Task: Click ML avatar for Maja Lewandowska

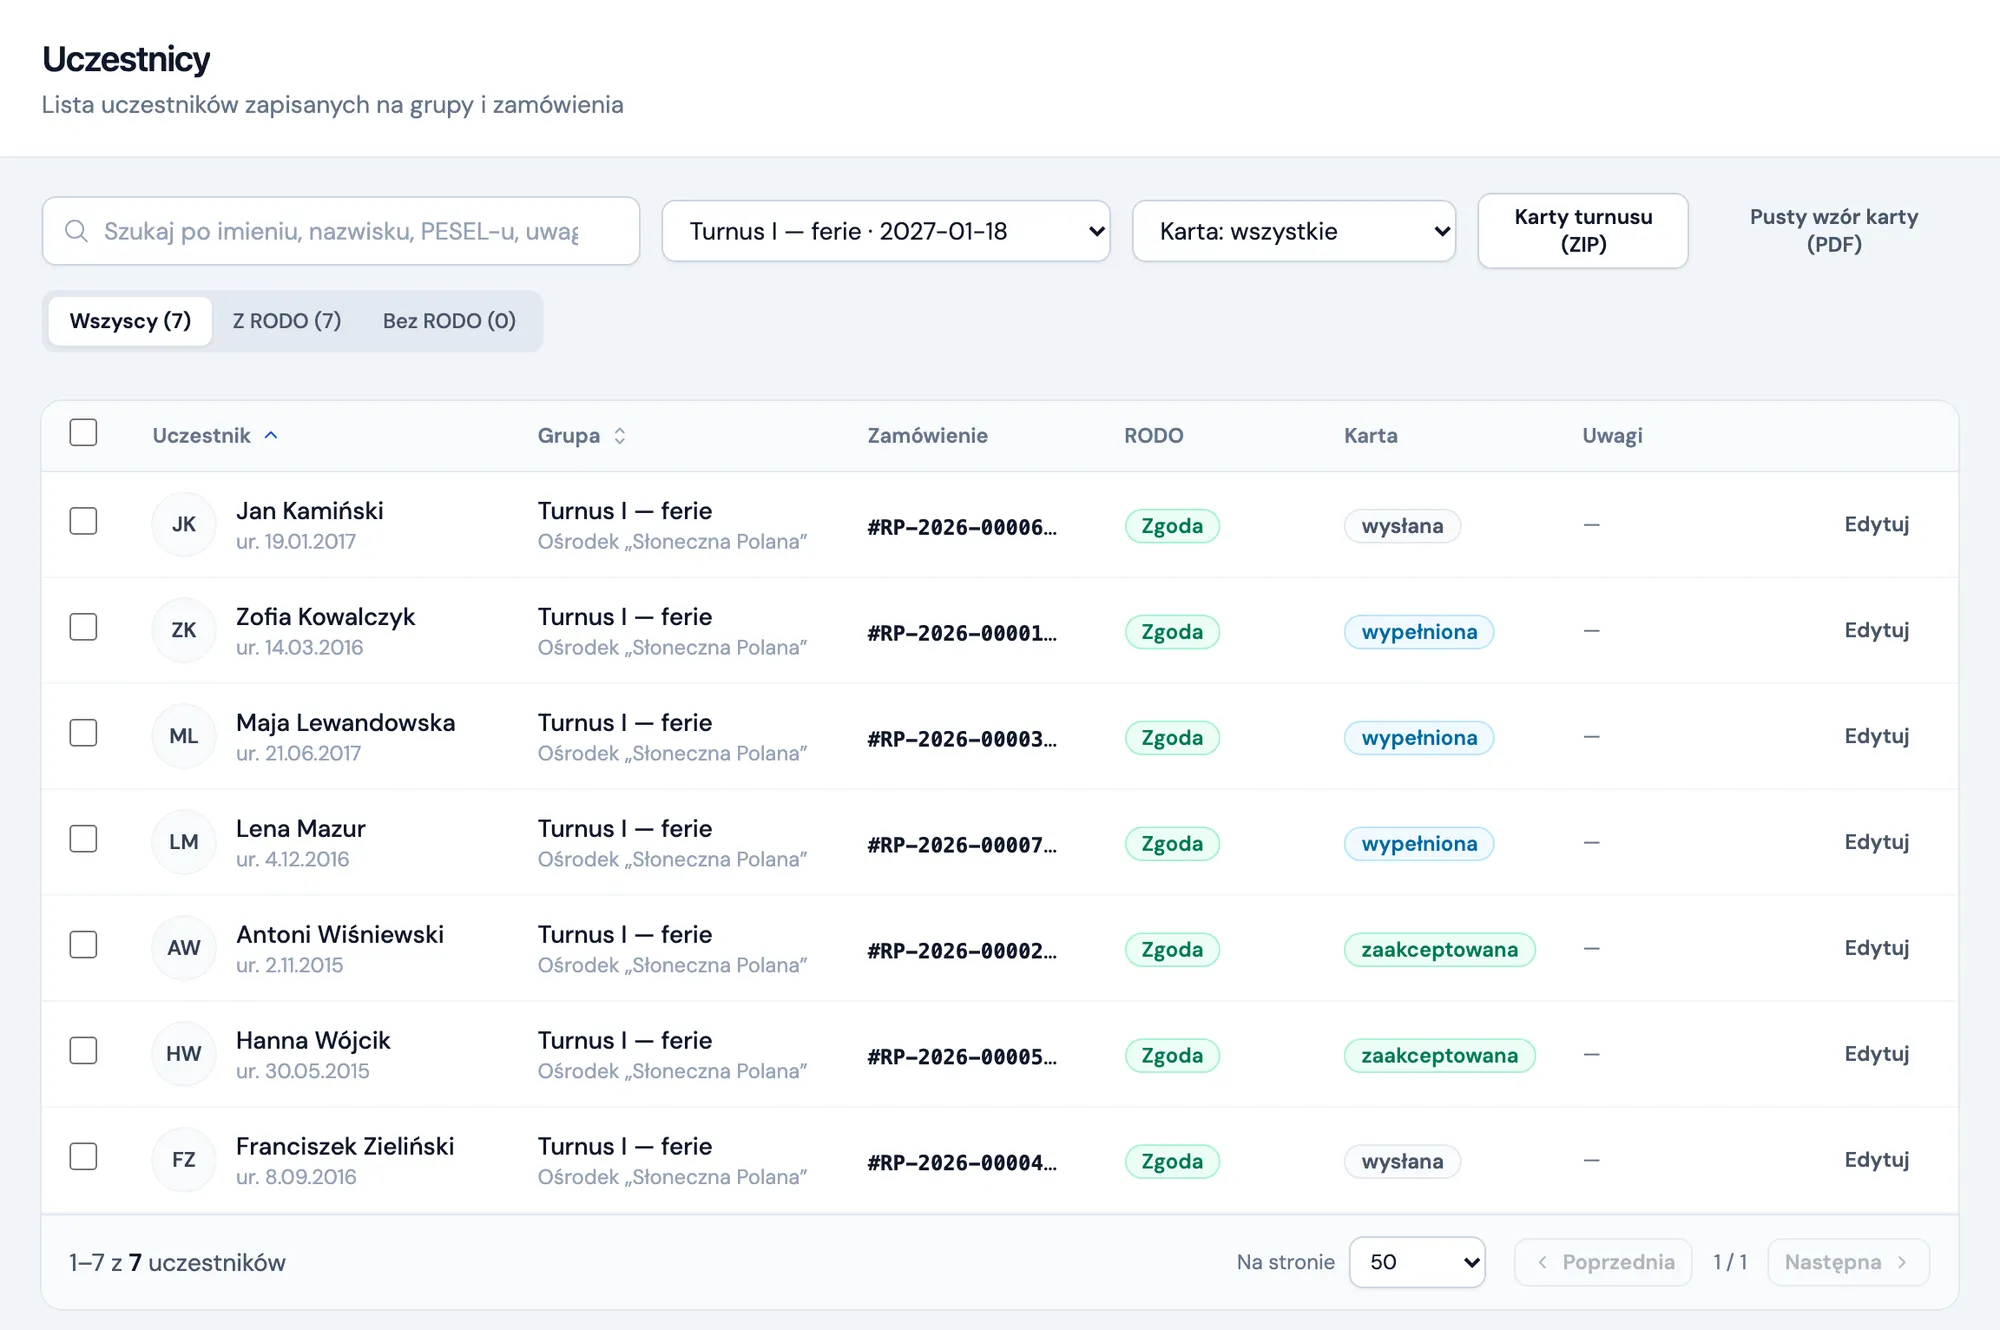Action: pos(184,736)
